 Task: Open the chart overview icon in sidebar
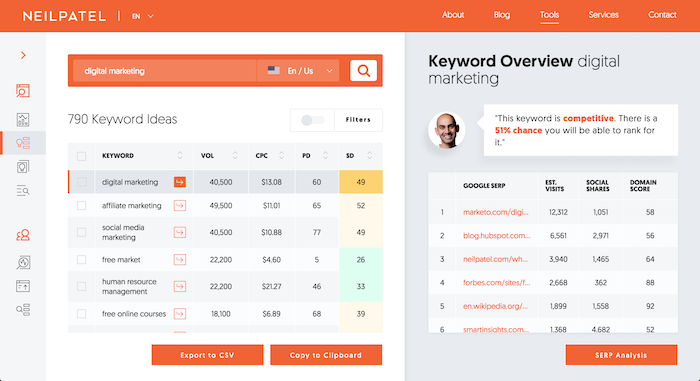pos(23,119)
